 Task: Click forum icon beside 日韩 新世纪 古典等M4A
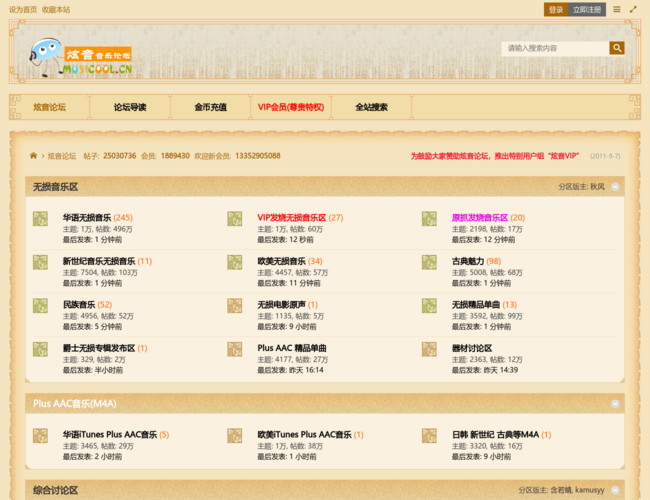(429, 435)
